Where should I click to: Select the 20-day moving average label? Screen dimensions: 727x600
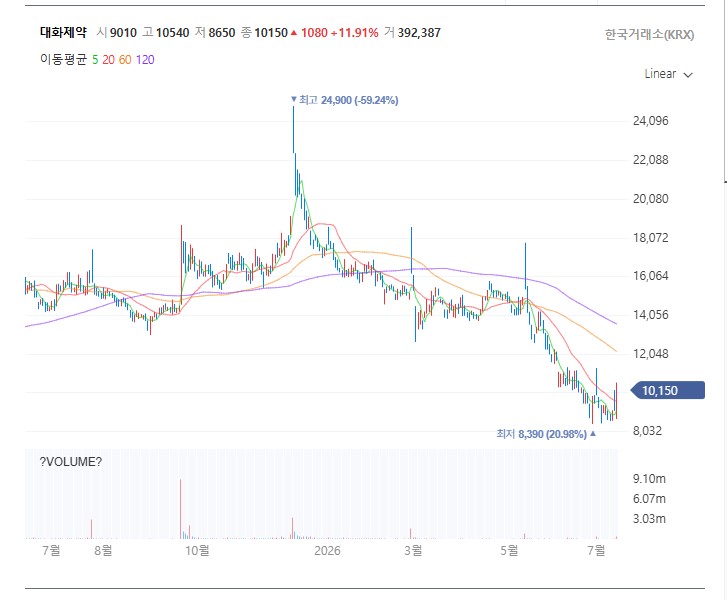coord(108,60)
